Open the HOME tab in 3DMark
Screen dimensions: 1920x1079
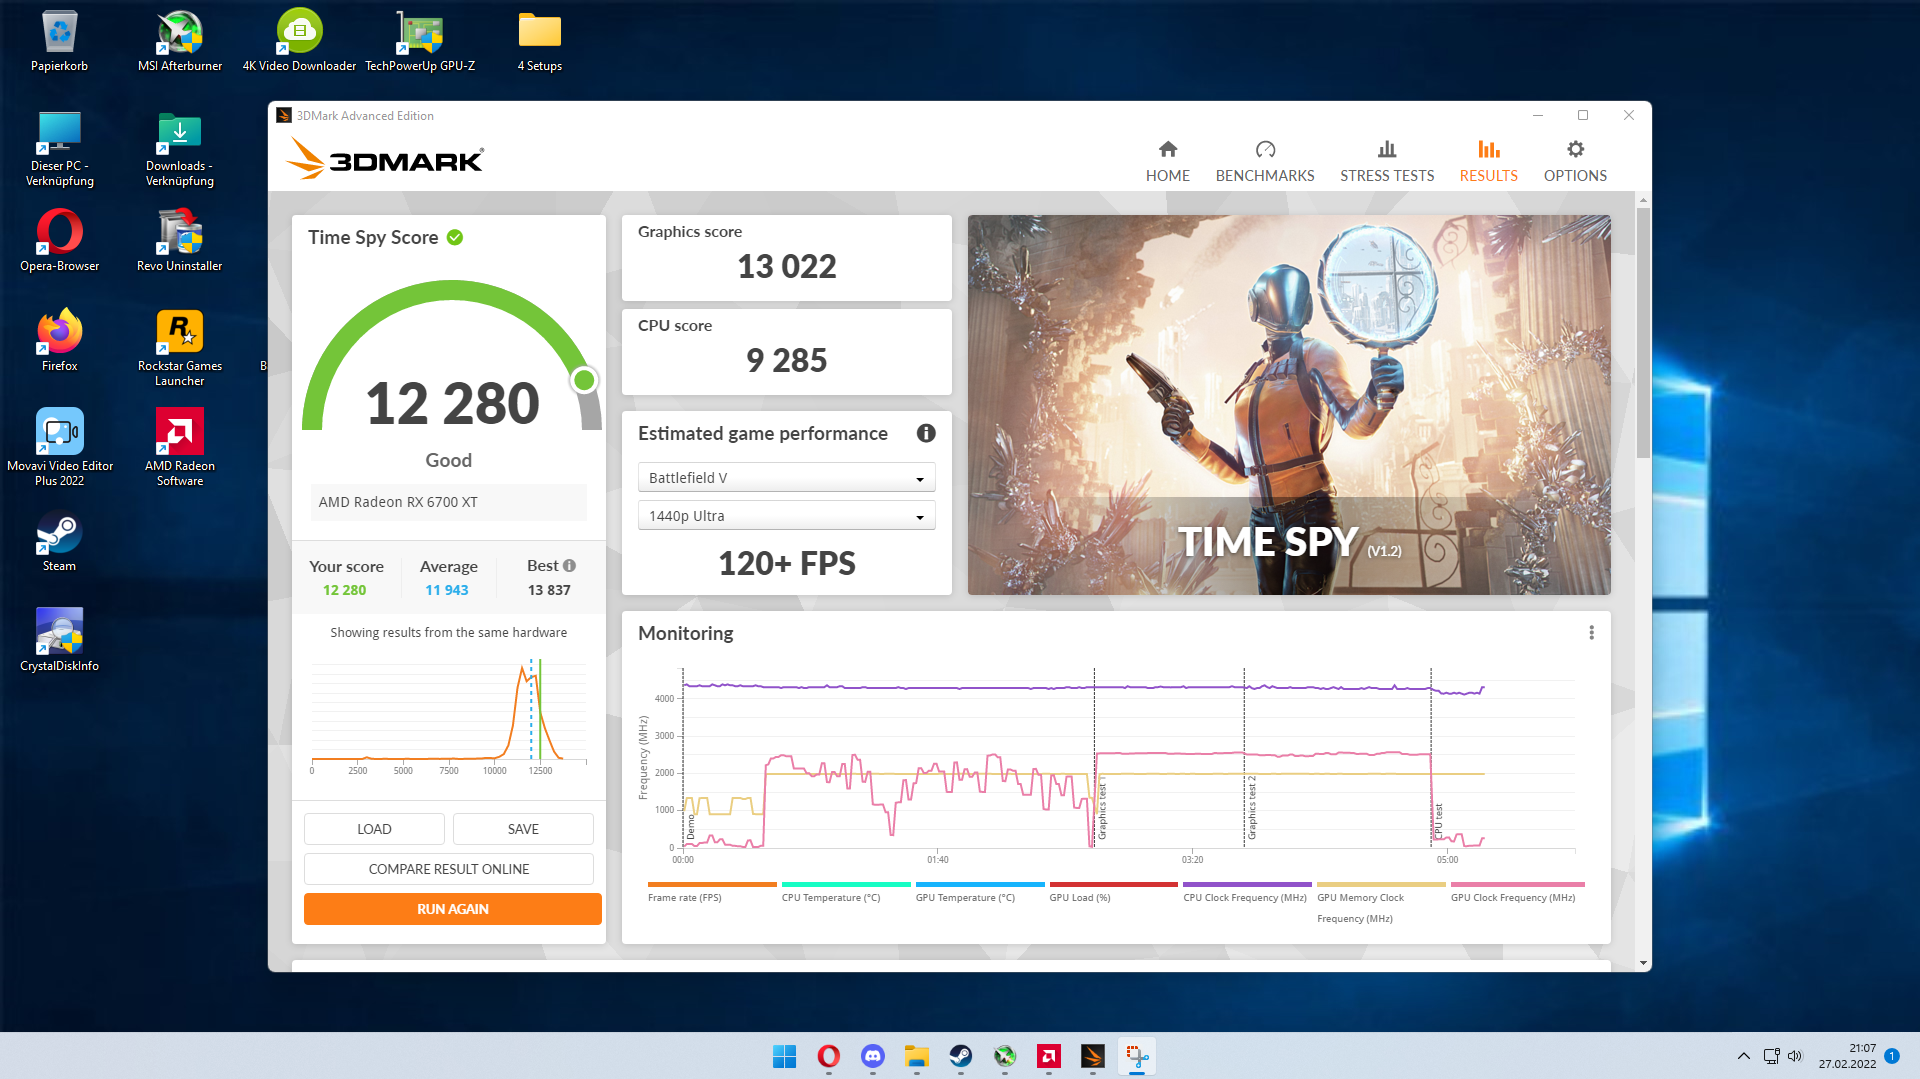(x=1167, y=161)
